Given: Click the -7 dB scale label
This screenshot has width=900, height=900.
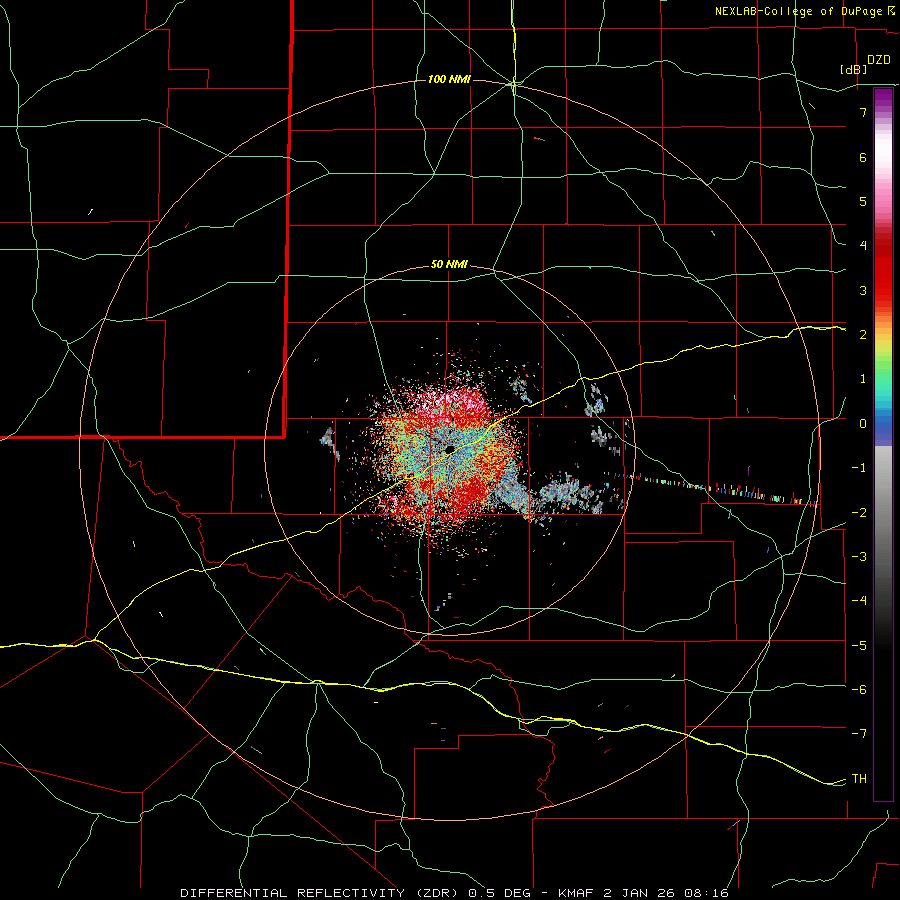Looking at the screenshot, I should pos(859,734).
